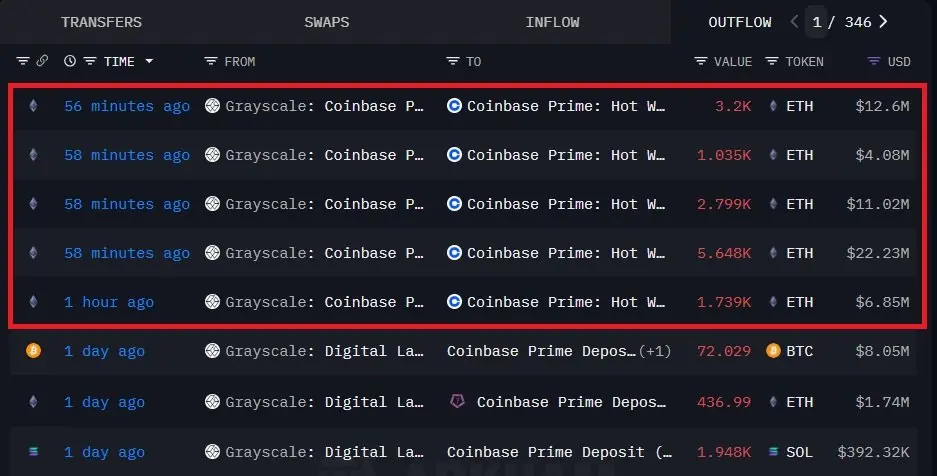The image size is (937, 476).
Task: Click Coinbase logo icon in $4.08M row
Action: (x=454, y=155)
